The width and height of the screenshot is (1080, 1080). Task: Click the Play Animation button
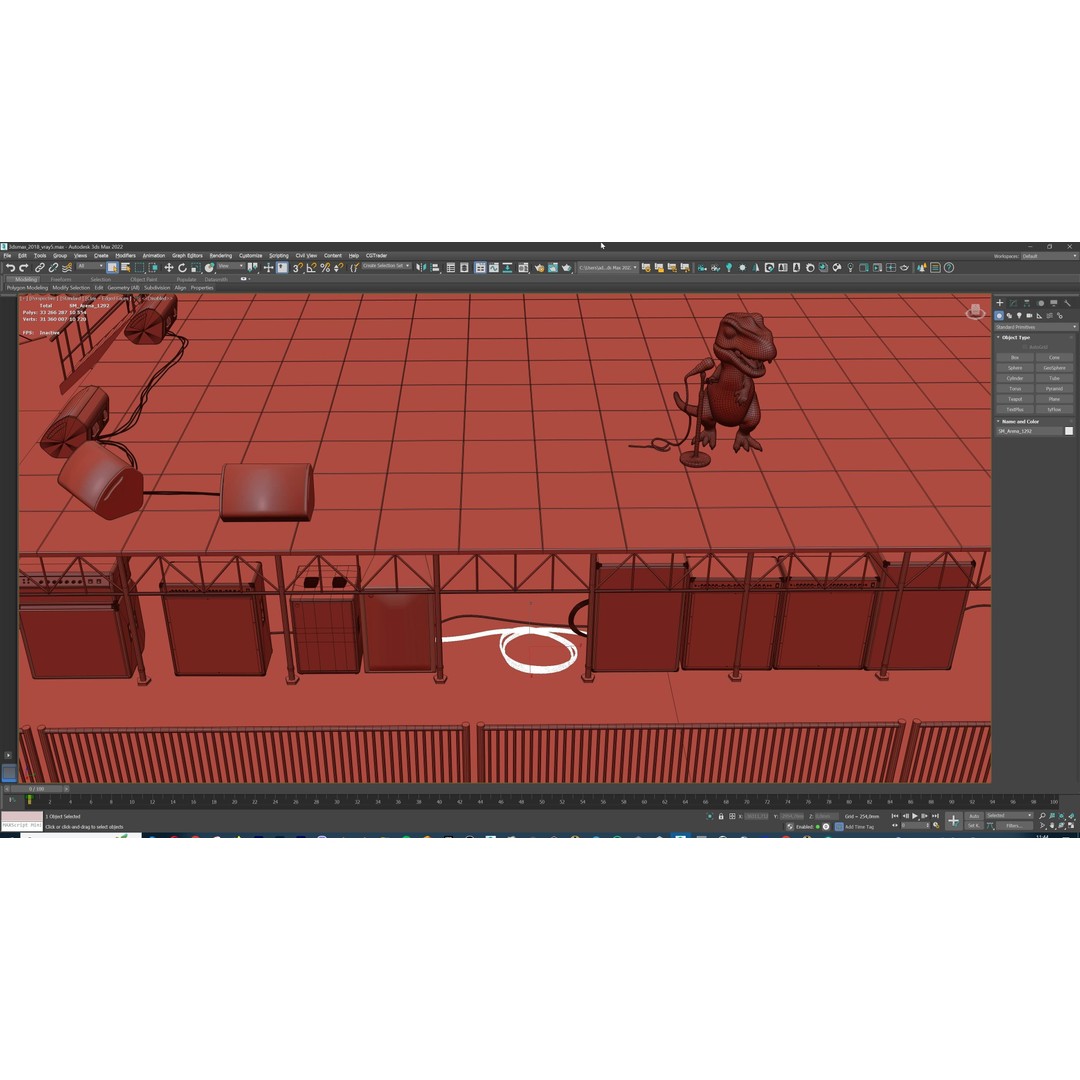(915, 816)
